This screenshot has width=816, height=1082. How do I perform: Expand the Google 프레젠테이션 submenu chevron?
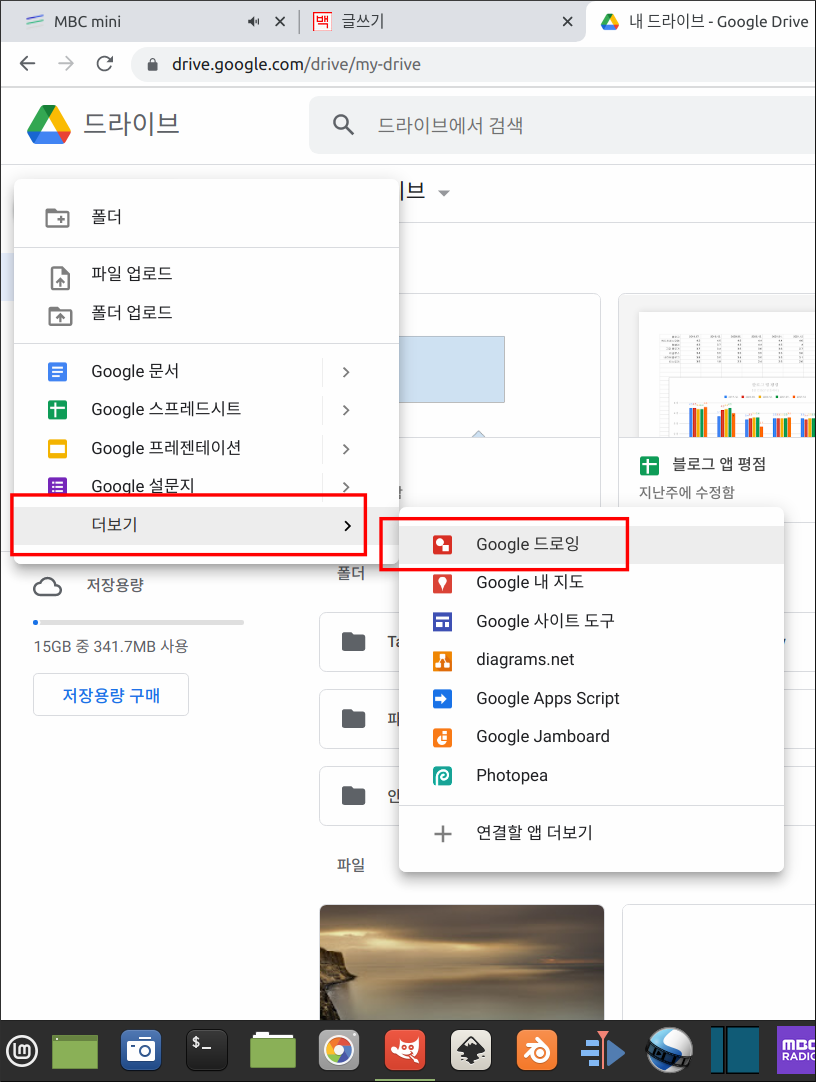tap(345, 448)
